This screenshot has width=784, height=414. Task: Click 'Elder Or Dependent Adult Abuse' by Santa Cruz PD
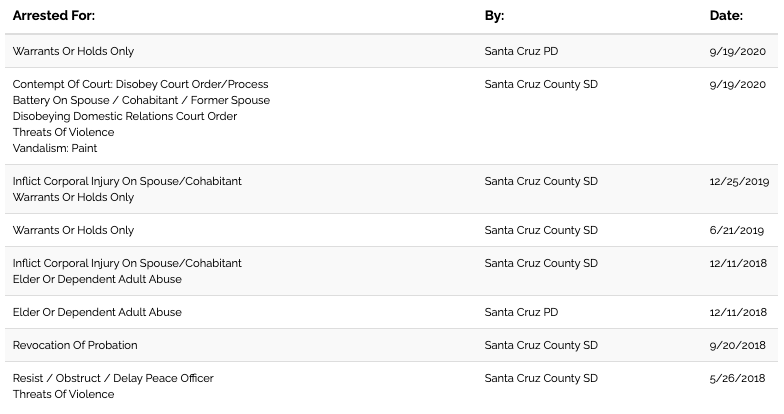click(x=97, y=312)
